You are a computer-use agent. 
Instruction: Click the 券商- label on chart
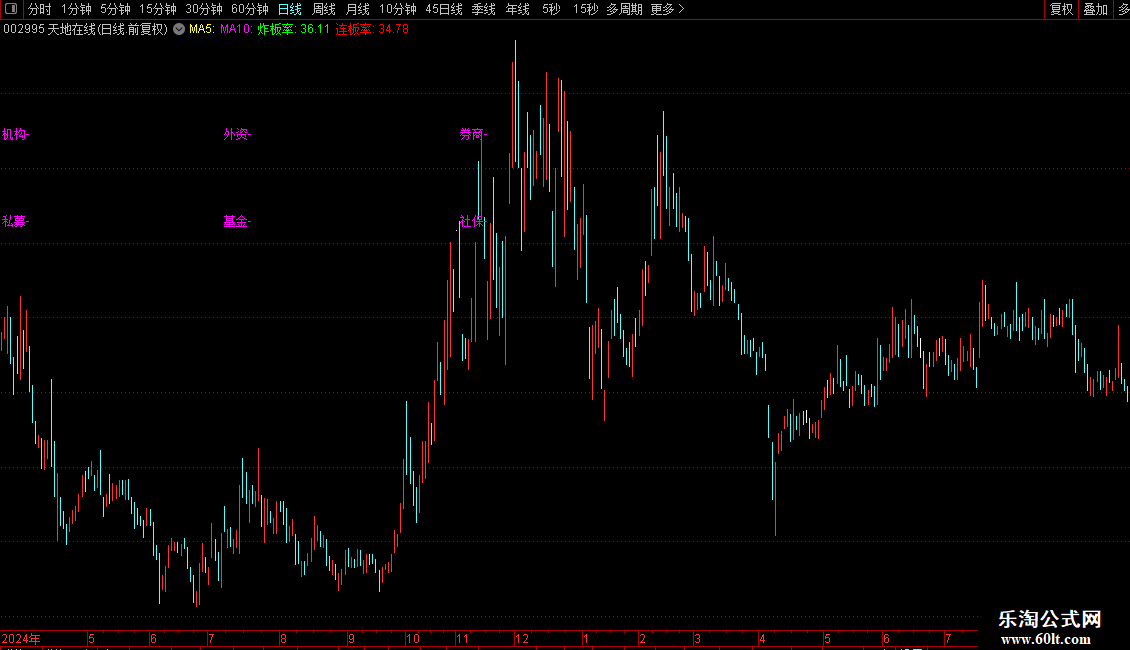473,134
